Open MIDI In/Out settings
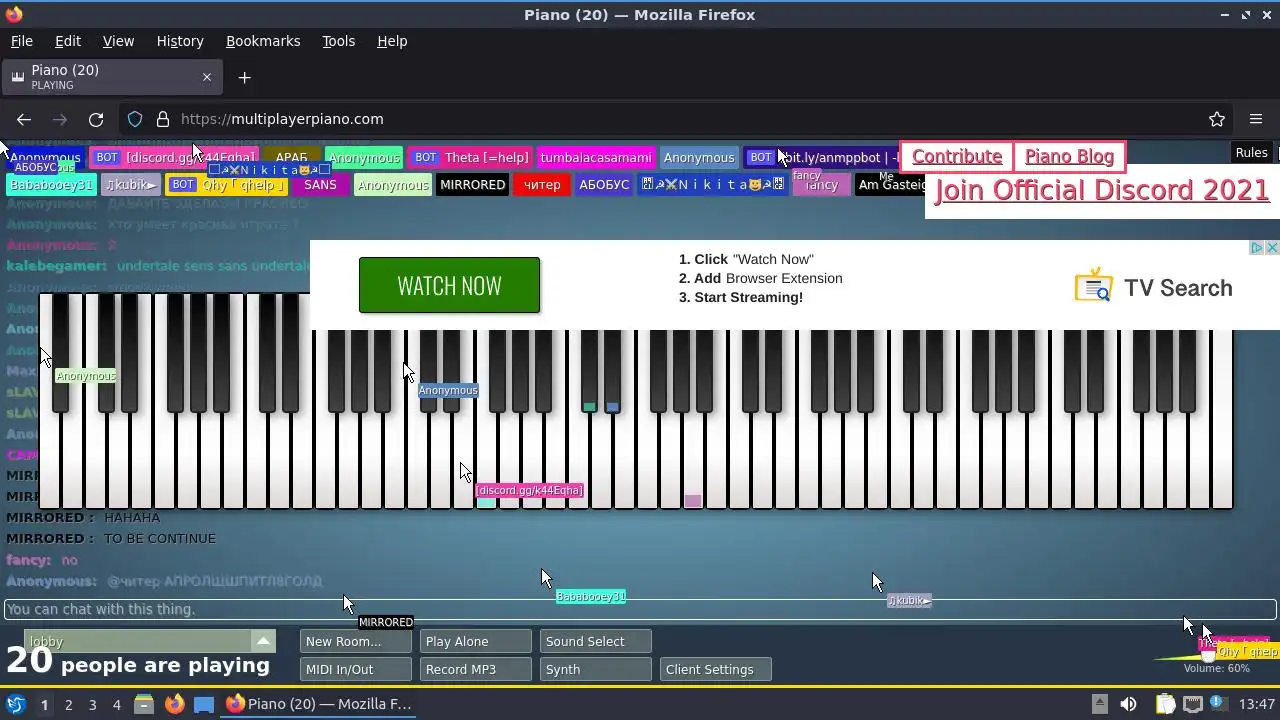Viewport: 1280px width, 720px height. tap(356, 669)
